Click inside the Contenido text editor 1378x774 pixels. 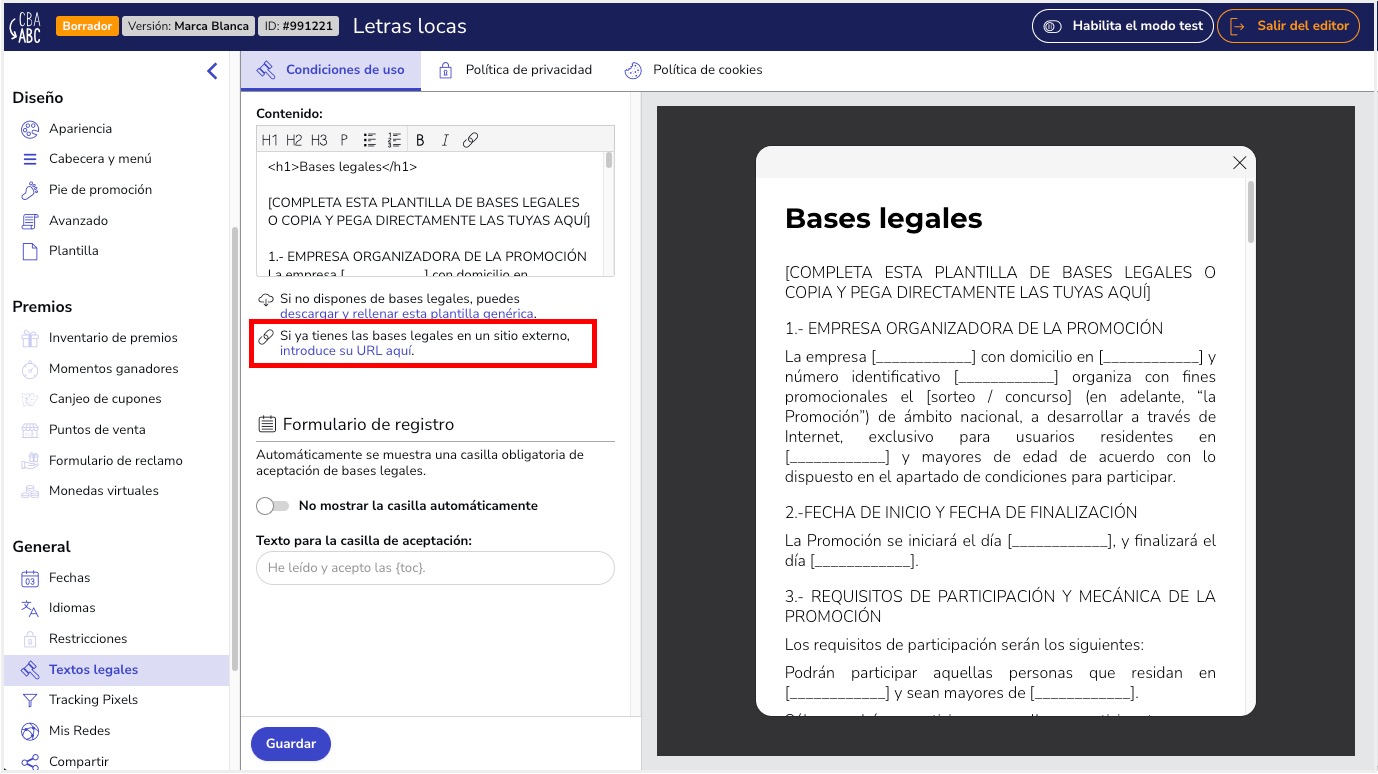[x=430, y=213]
